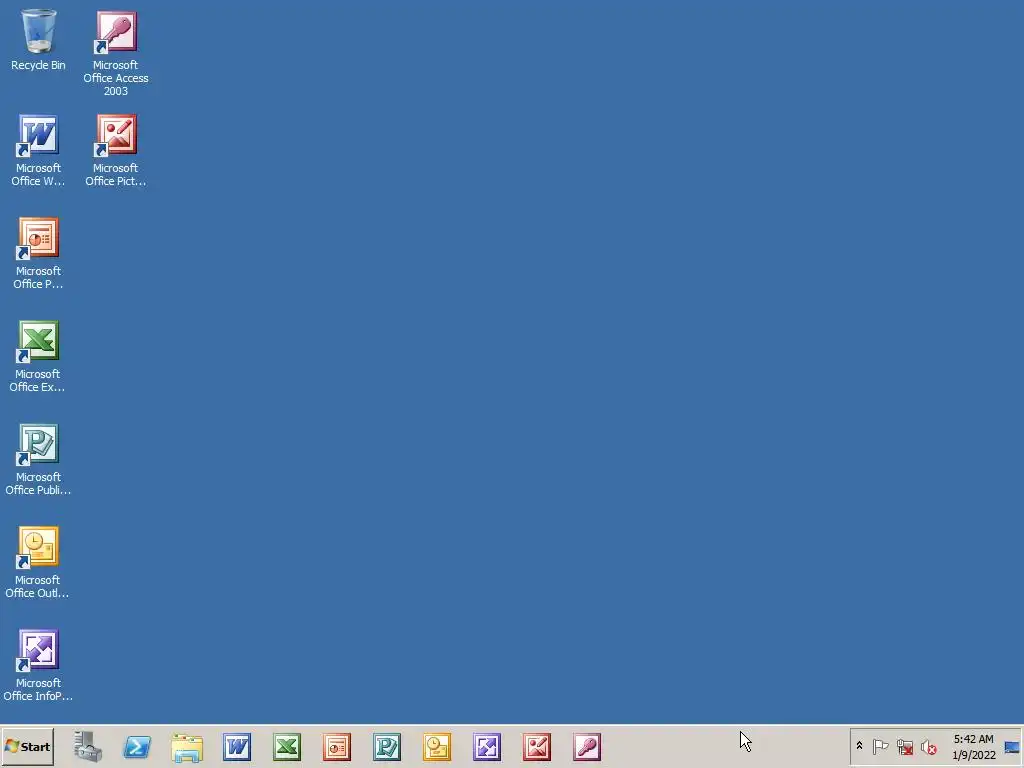The image size is (1024, 768).
Task: Select Microsoft Office InfoPath desktop shortcut
Action: [38, 666]
